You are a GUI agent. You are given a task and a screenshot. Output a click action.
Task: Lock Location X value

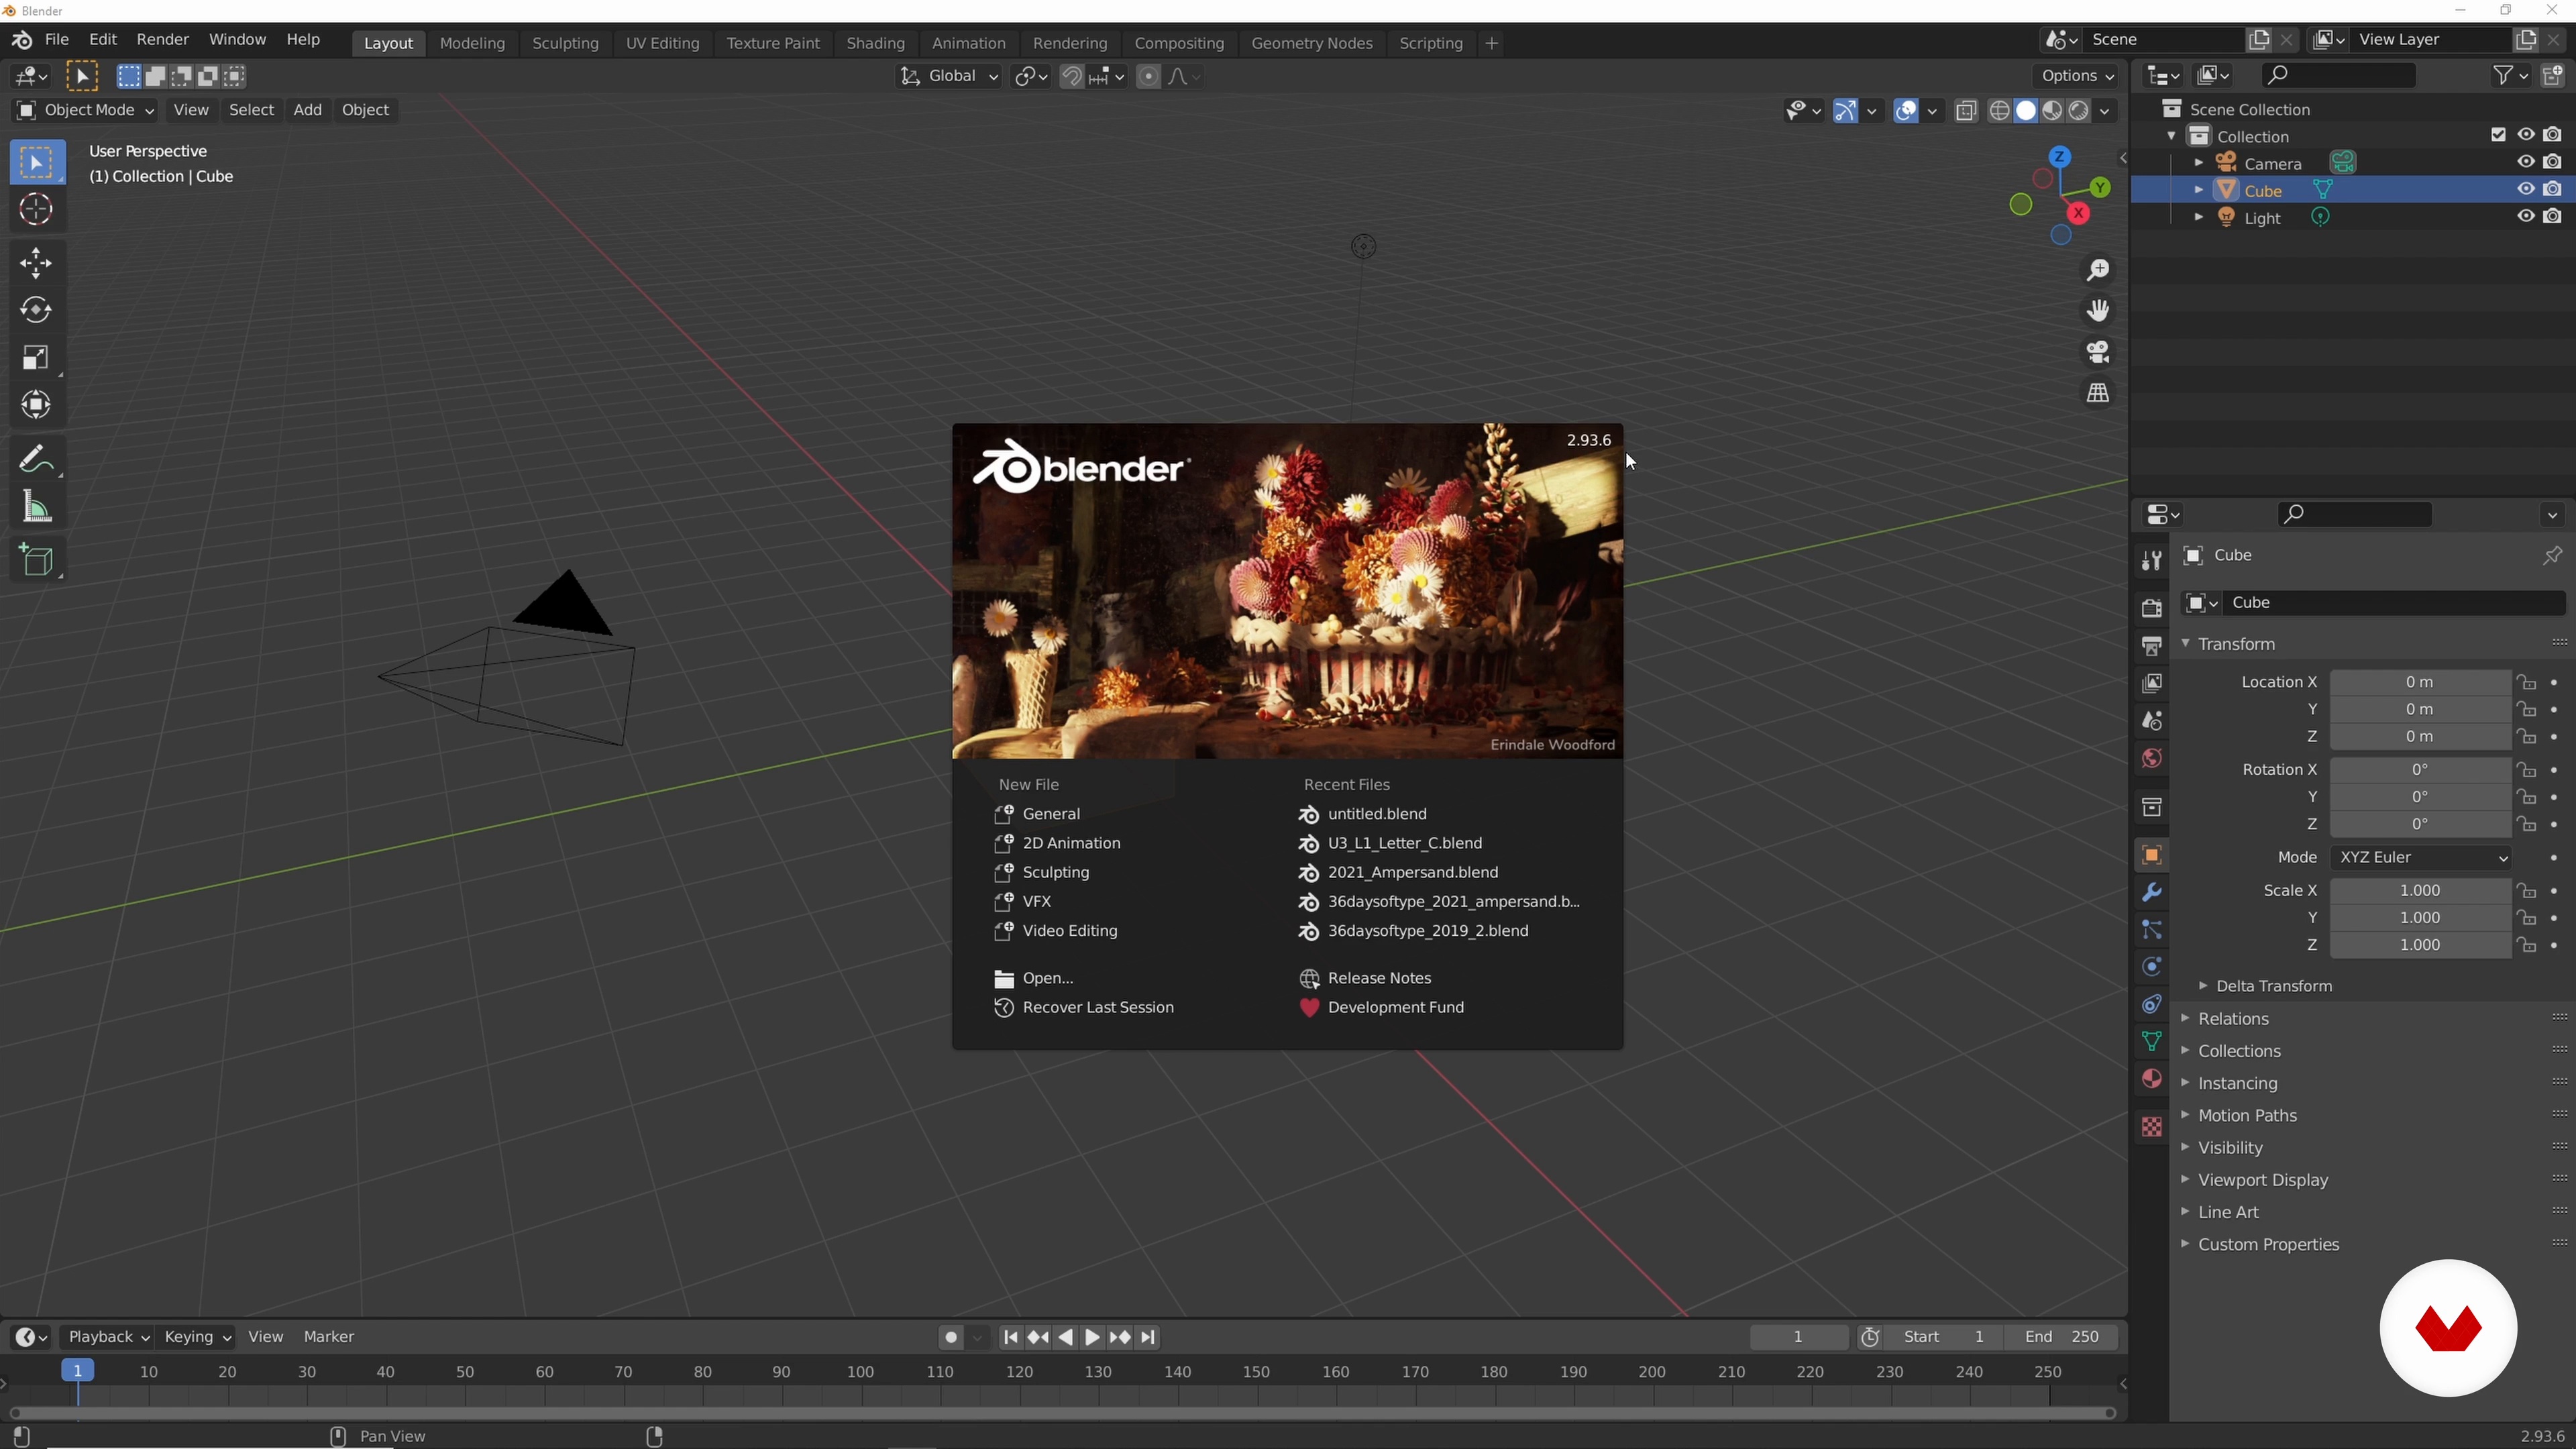pos(2526,683)
